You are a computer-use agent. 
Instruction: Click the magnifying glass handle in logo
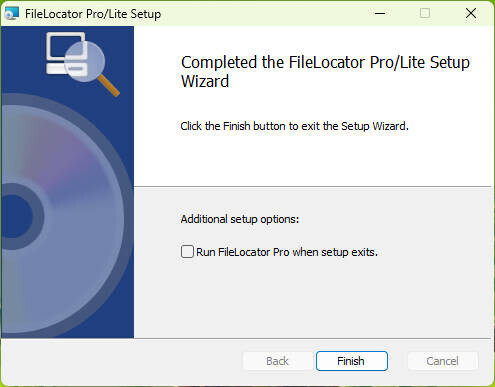pos(109,86)
